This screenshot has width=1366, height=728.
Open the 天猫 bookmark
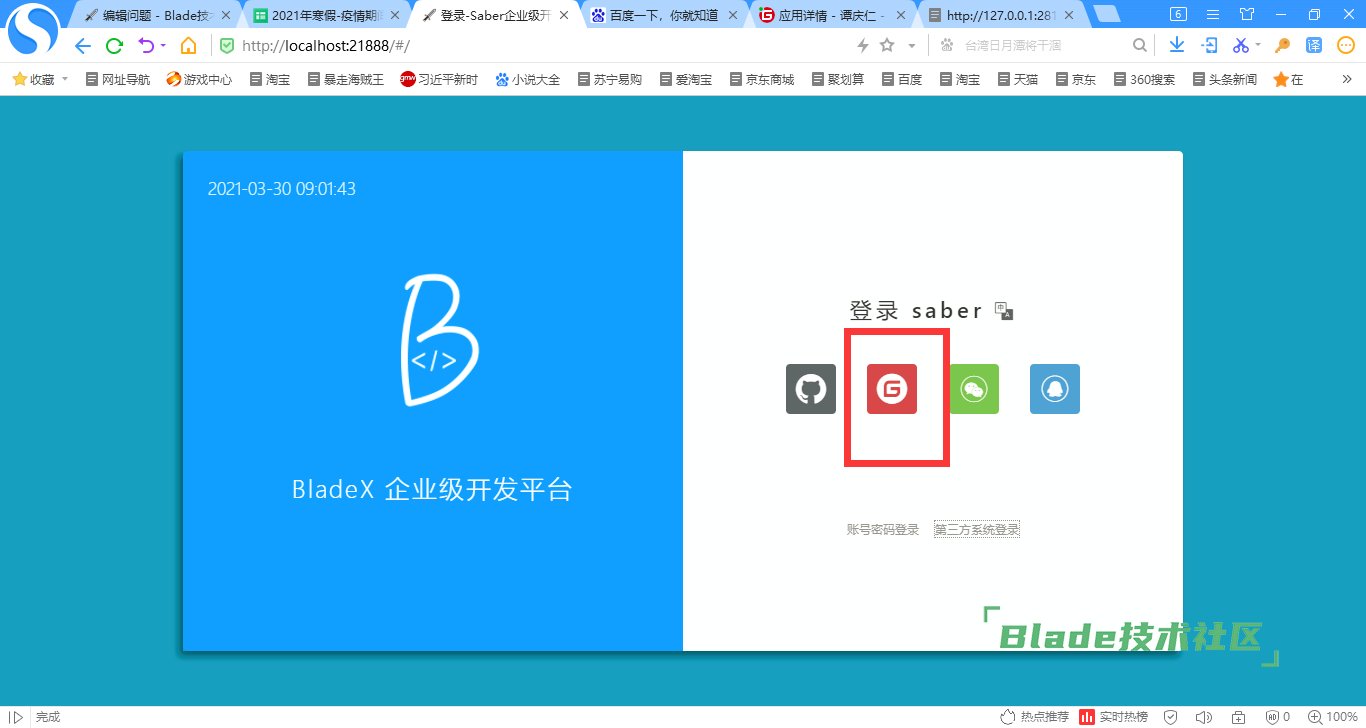pos(1018,79)
